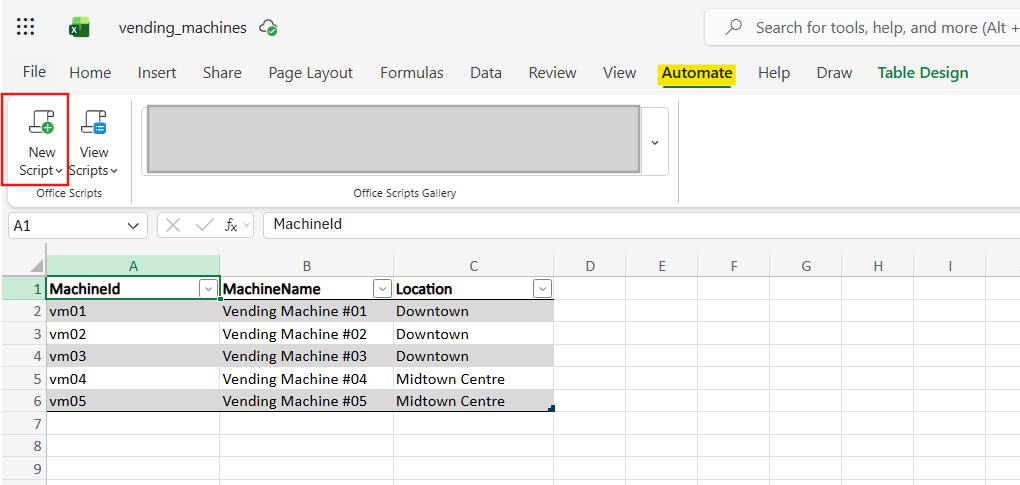The image size is (1020, 485).
Task: Click cell containing vm05
Action: 133,401
